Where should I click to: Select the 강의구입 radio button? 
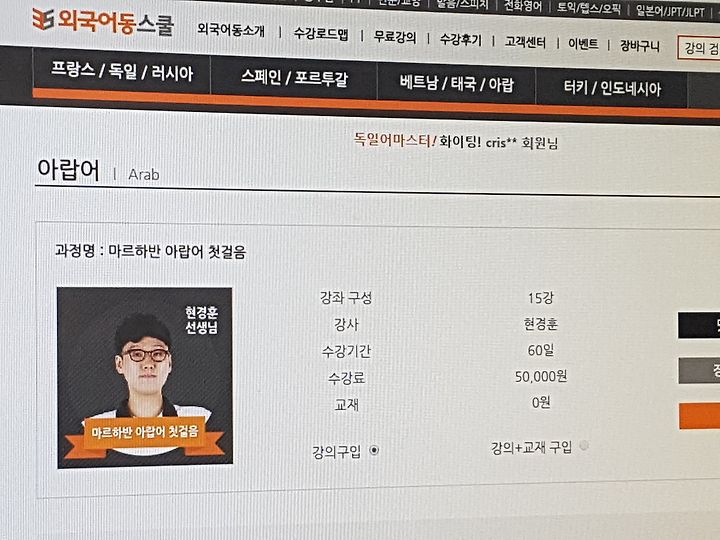[x=374, y=450]
